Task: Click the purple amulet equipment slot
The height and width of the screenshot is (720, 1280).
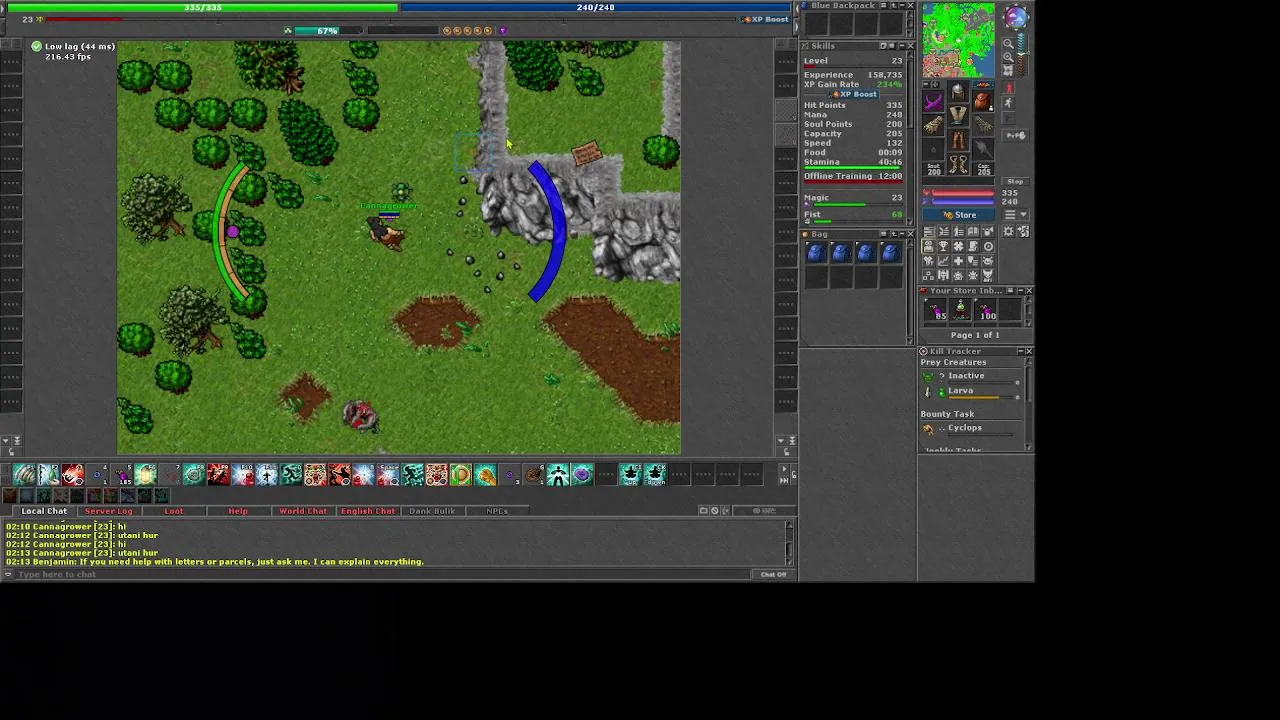Action: tap(934, 102)
